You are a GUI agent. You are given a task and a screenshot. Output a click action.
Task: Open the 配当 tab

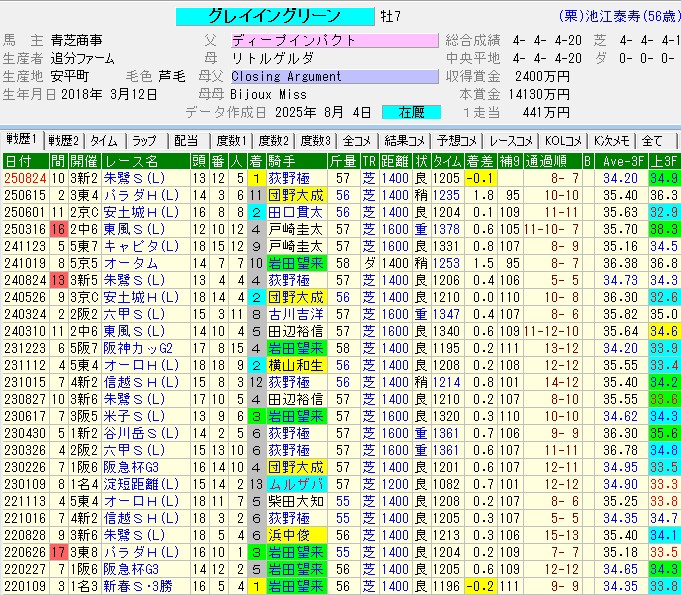(x=185, y=140)
